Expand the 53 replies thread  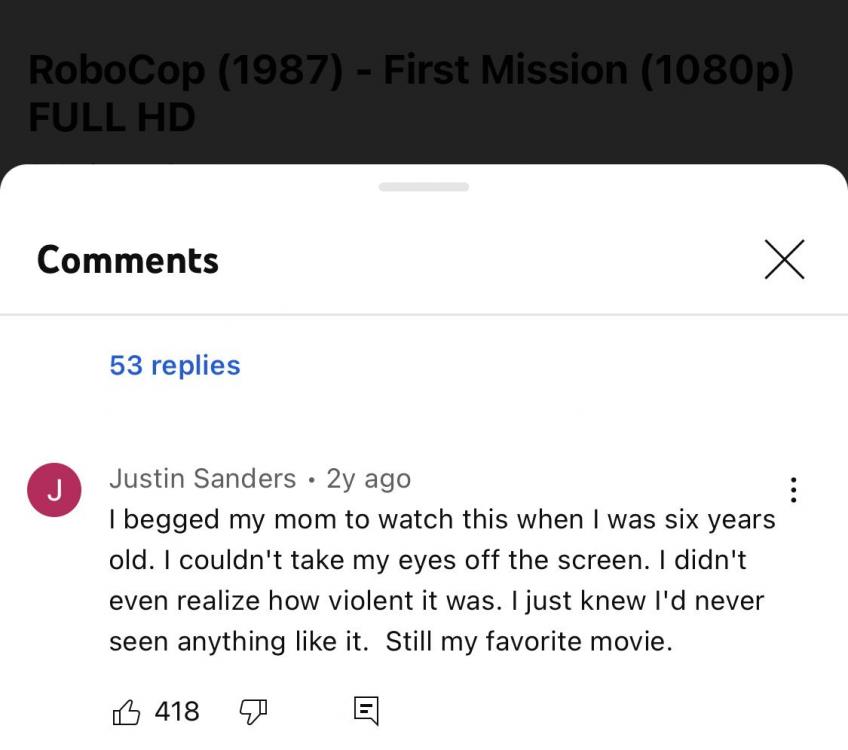coord(175,366)
